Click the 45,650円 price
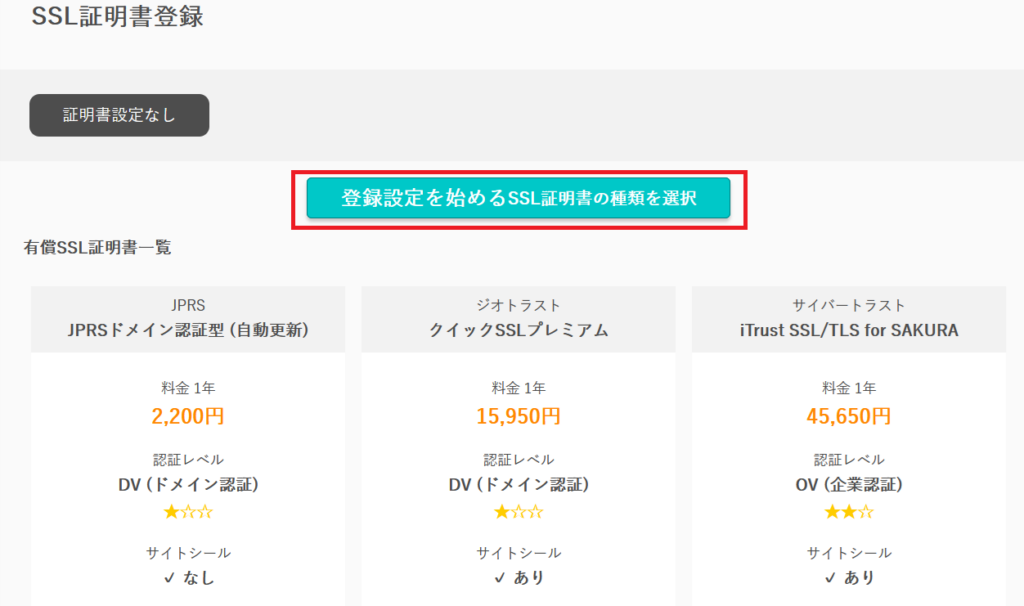1024x606 pixels. coord(848,415)
